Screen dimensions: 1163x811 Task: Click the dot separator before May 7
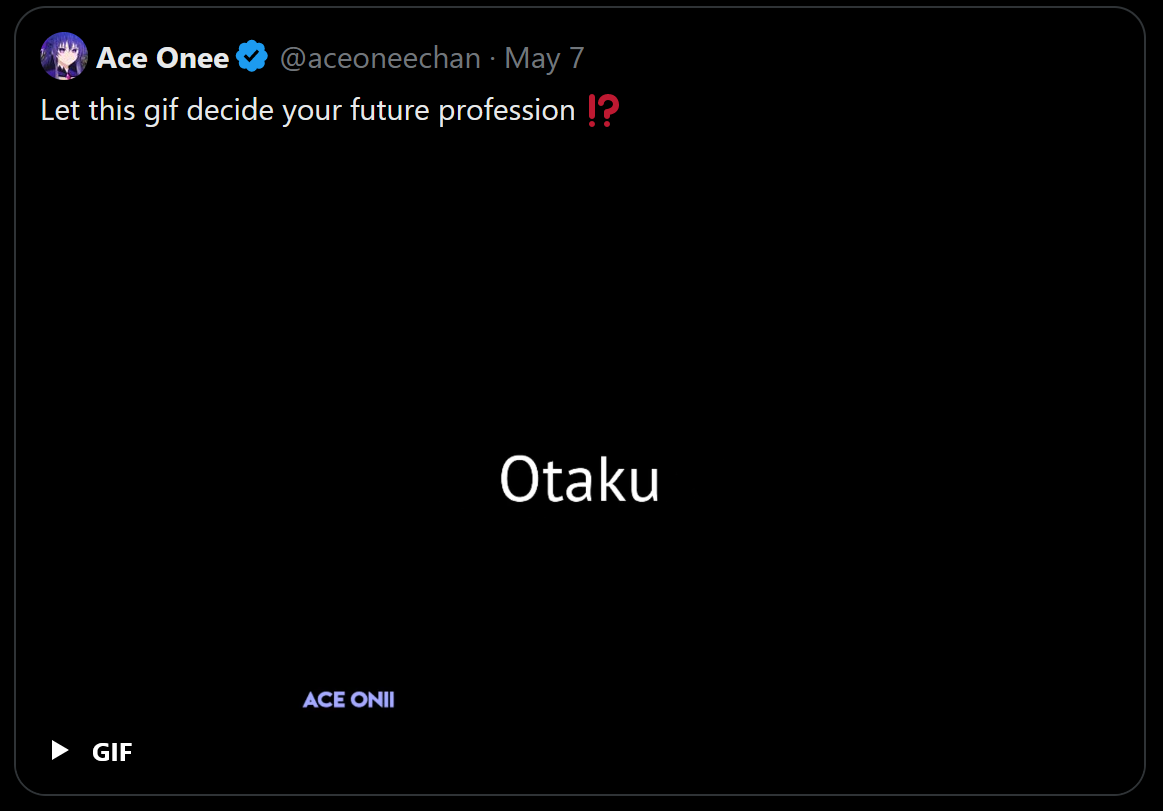tap(493, 58)
